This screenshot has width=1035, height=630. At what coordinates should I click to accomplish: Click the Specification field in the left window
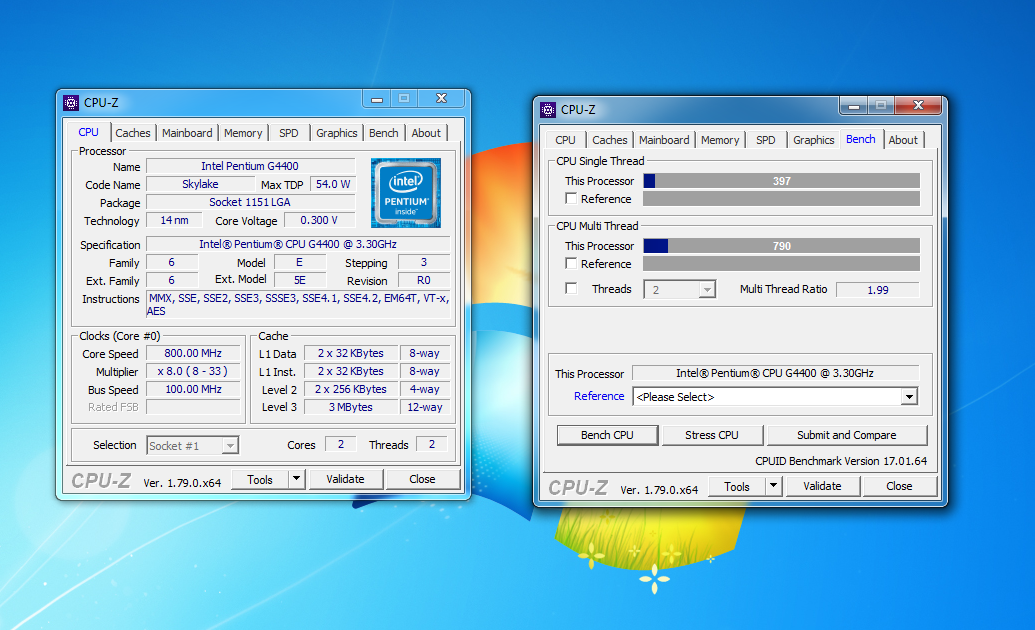[x=298, y=244]
